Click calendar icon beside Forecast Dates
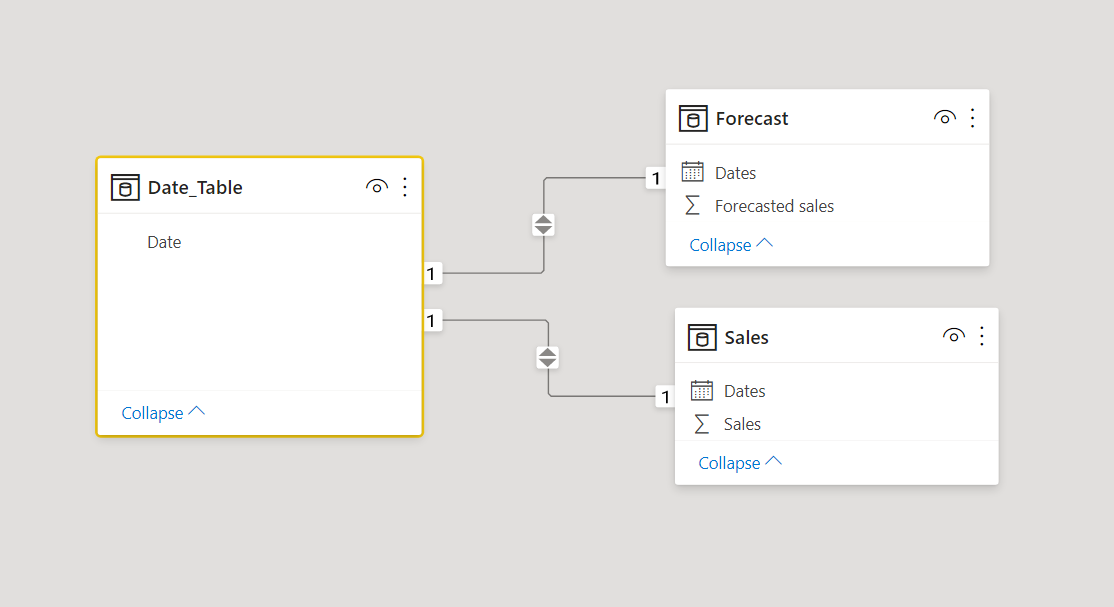This screenshot has width=1114, height=607. [x=693, y=172]
